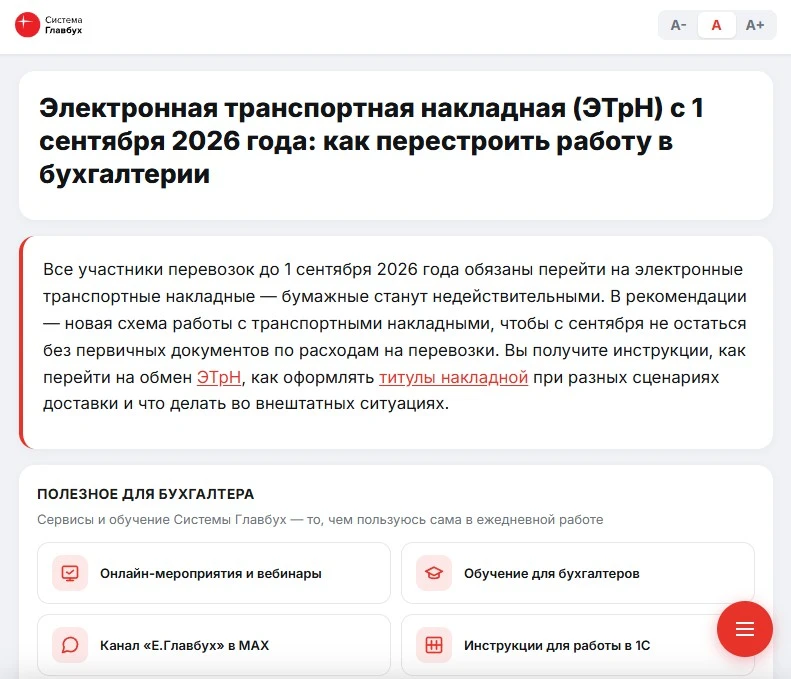Click the 1C instructions grid icon
791x679 pixels.
click(x=434, y=645)
